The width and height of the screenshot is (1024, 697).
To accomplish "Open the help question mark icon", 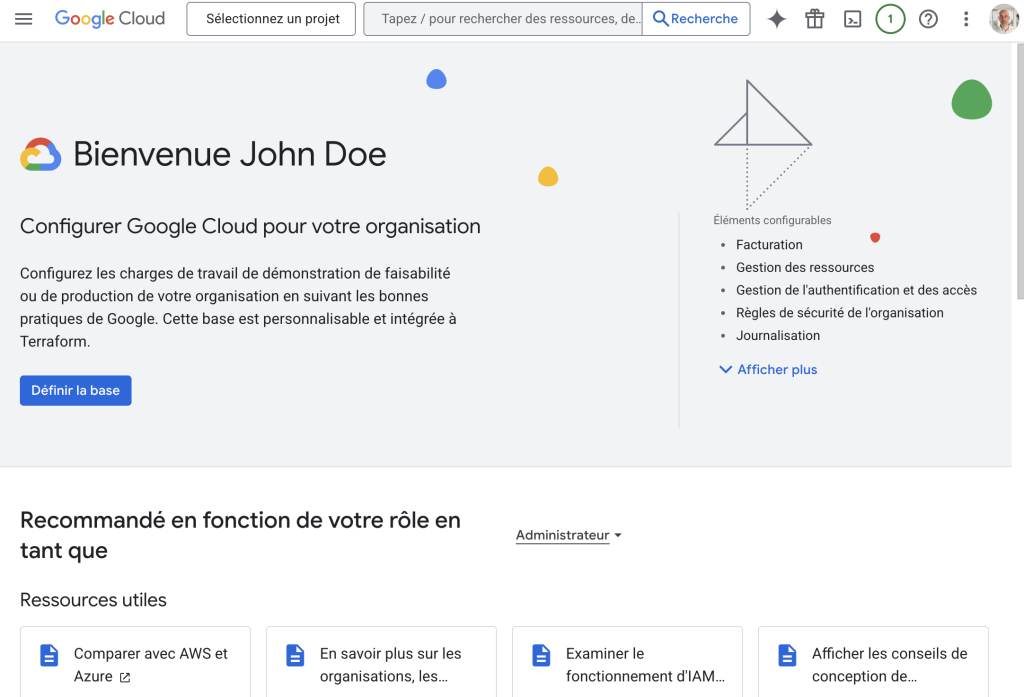I will point(928,19).
